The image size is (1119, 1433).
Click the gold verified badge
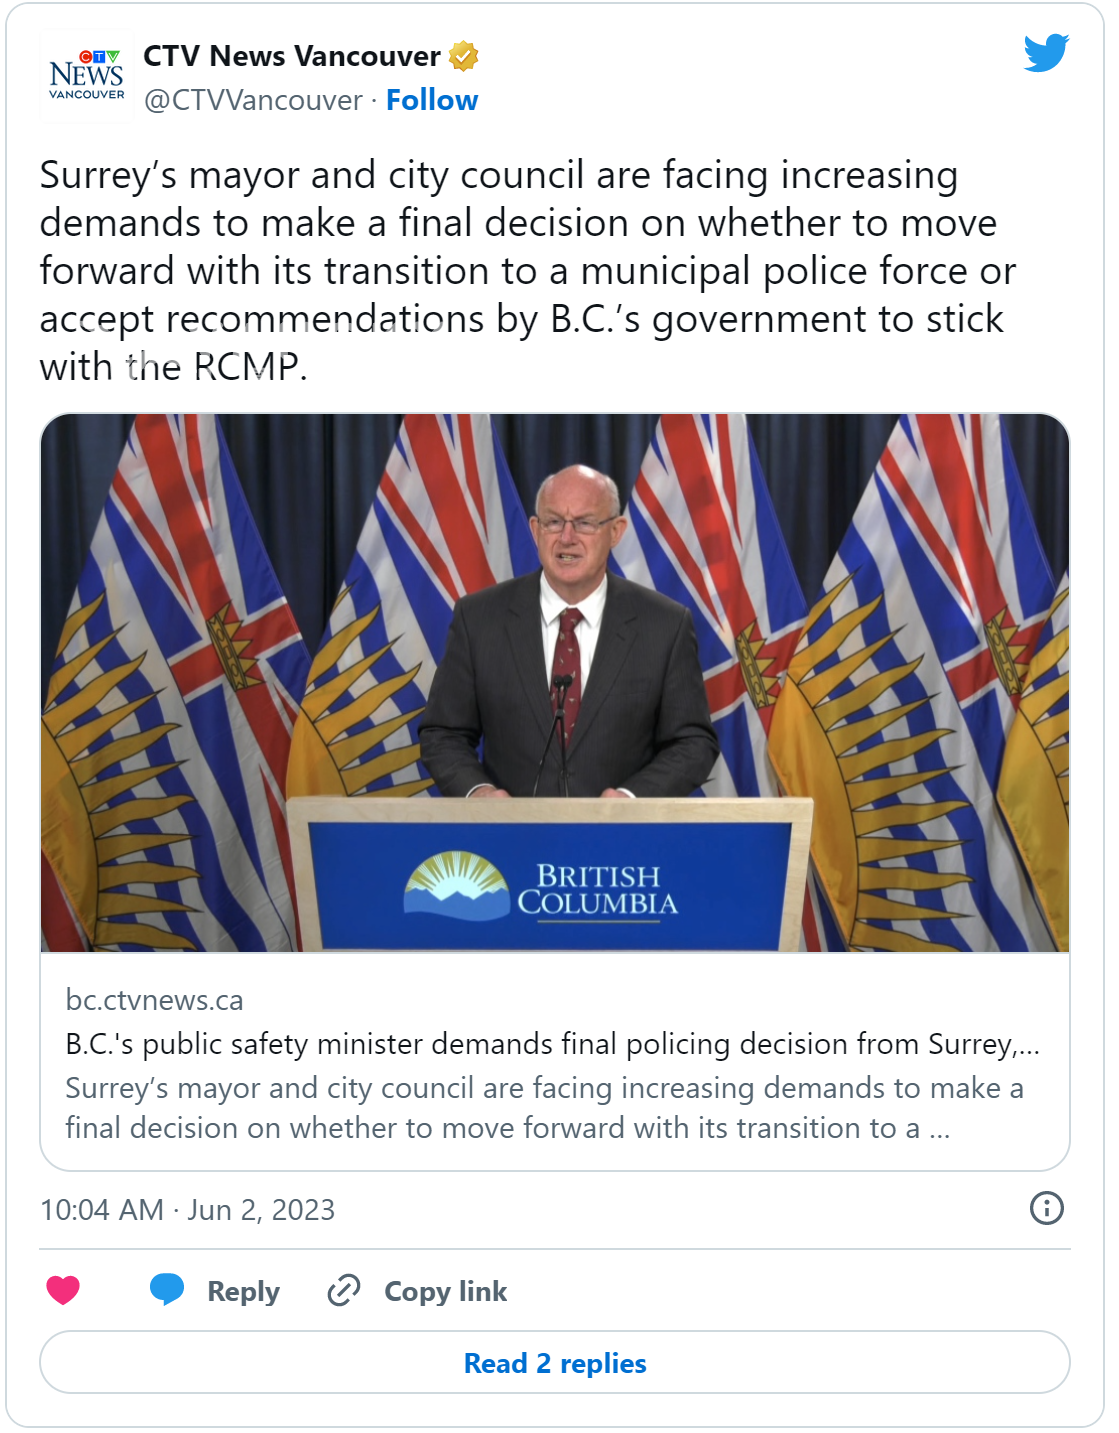(x=463, y=56)
